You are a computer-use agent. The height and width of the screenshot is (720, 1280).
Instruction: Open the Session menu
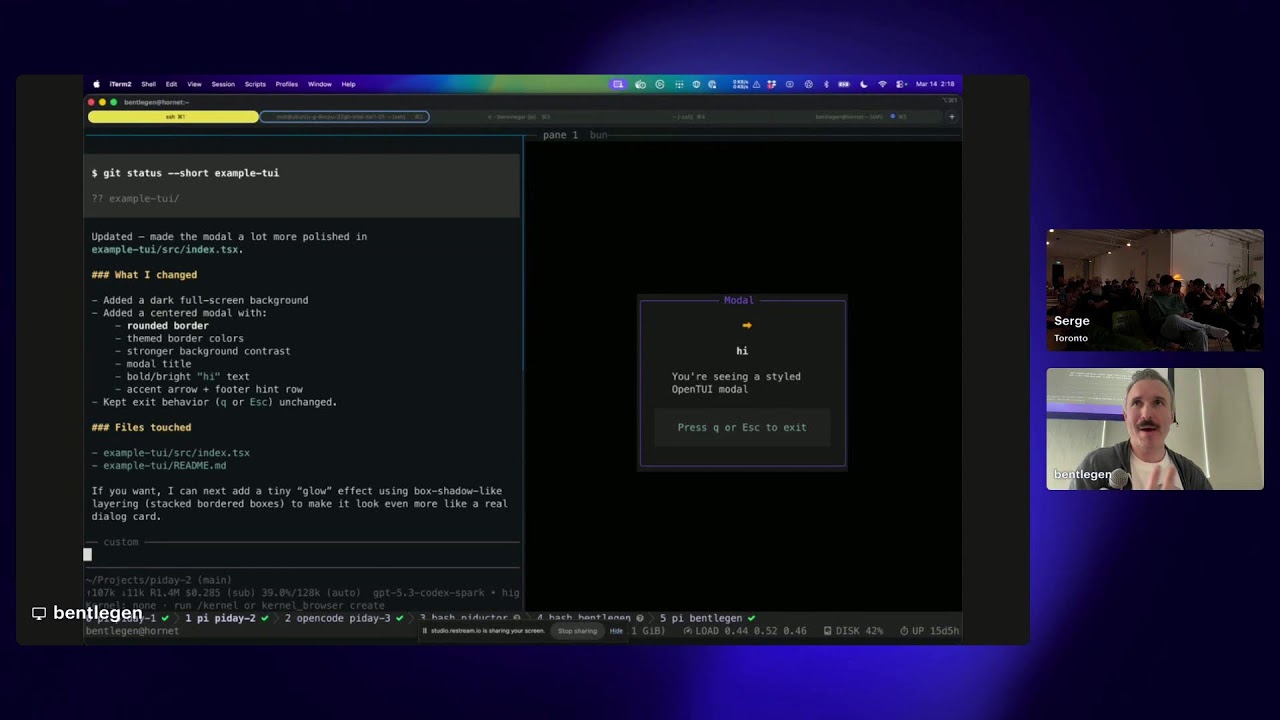[223, 84]
